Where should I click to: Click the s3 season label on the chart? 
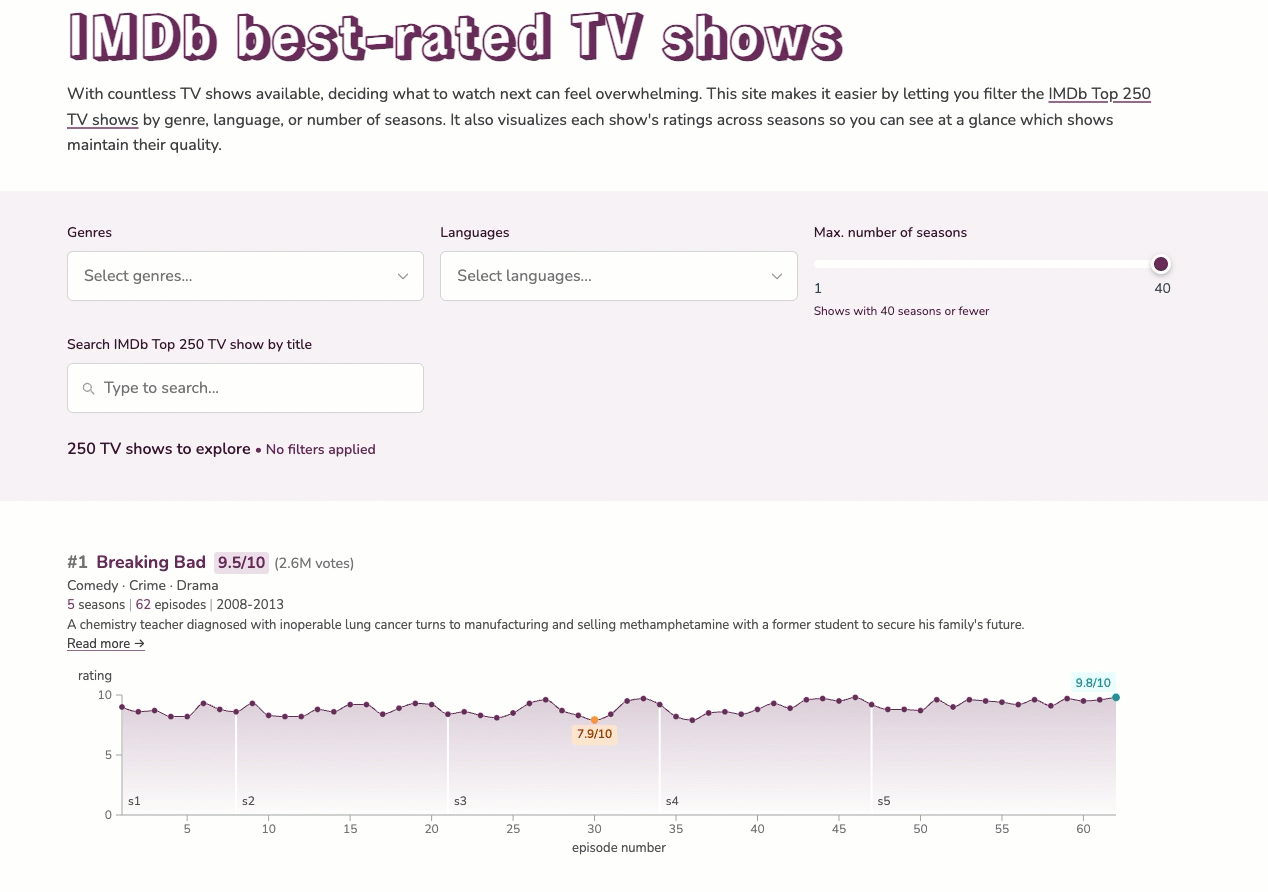coord(459,800)
